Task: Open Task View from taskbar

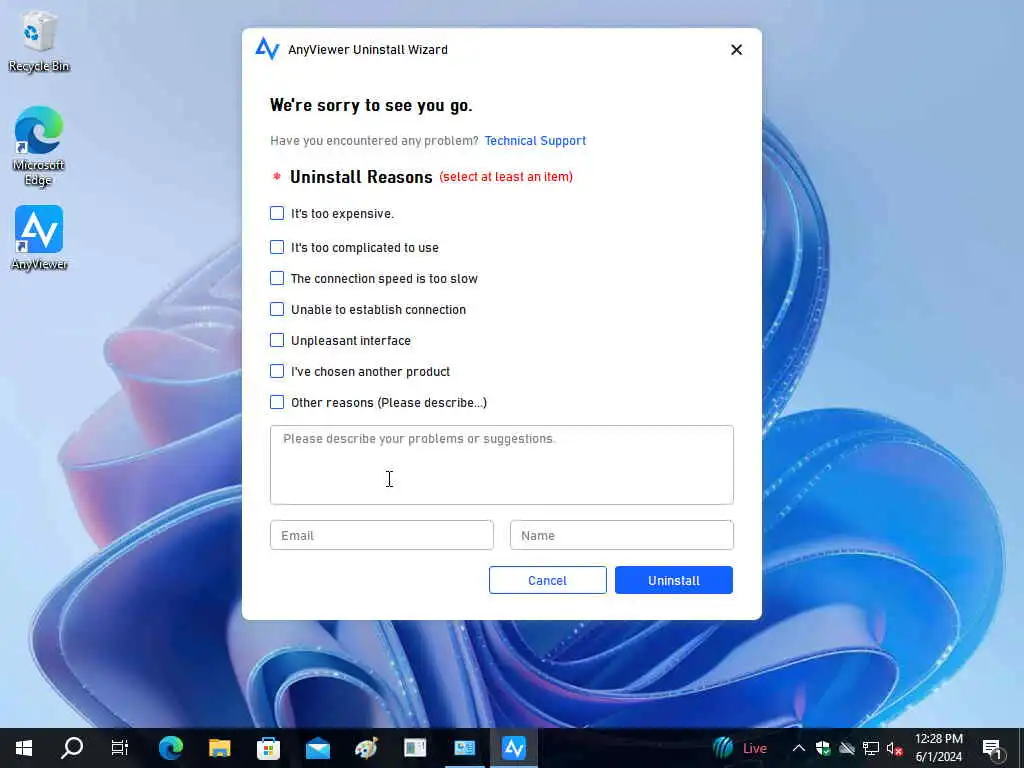Action: pyautogui.click(x=120, y=748)
